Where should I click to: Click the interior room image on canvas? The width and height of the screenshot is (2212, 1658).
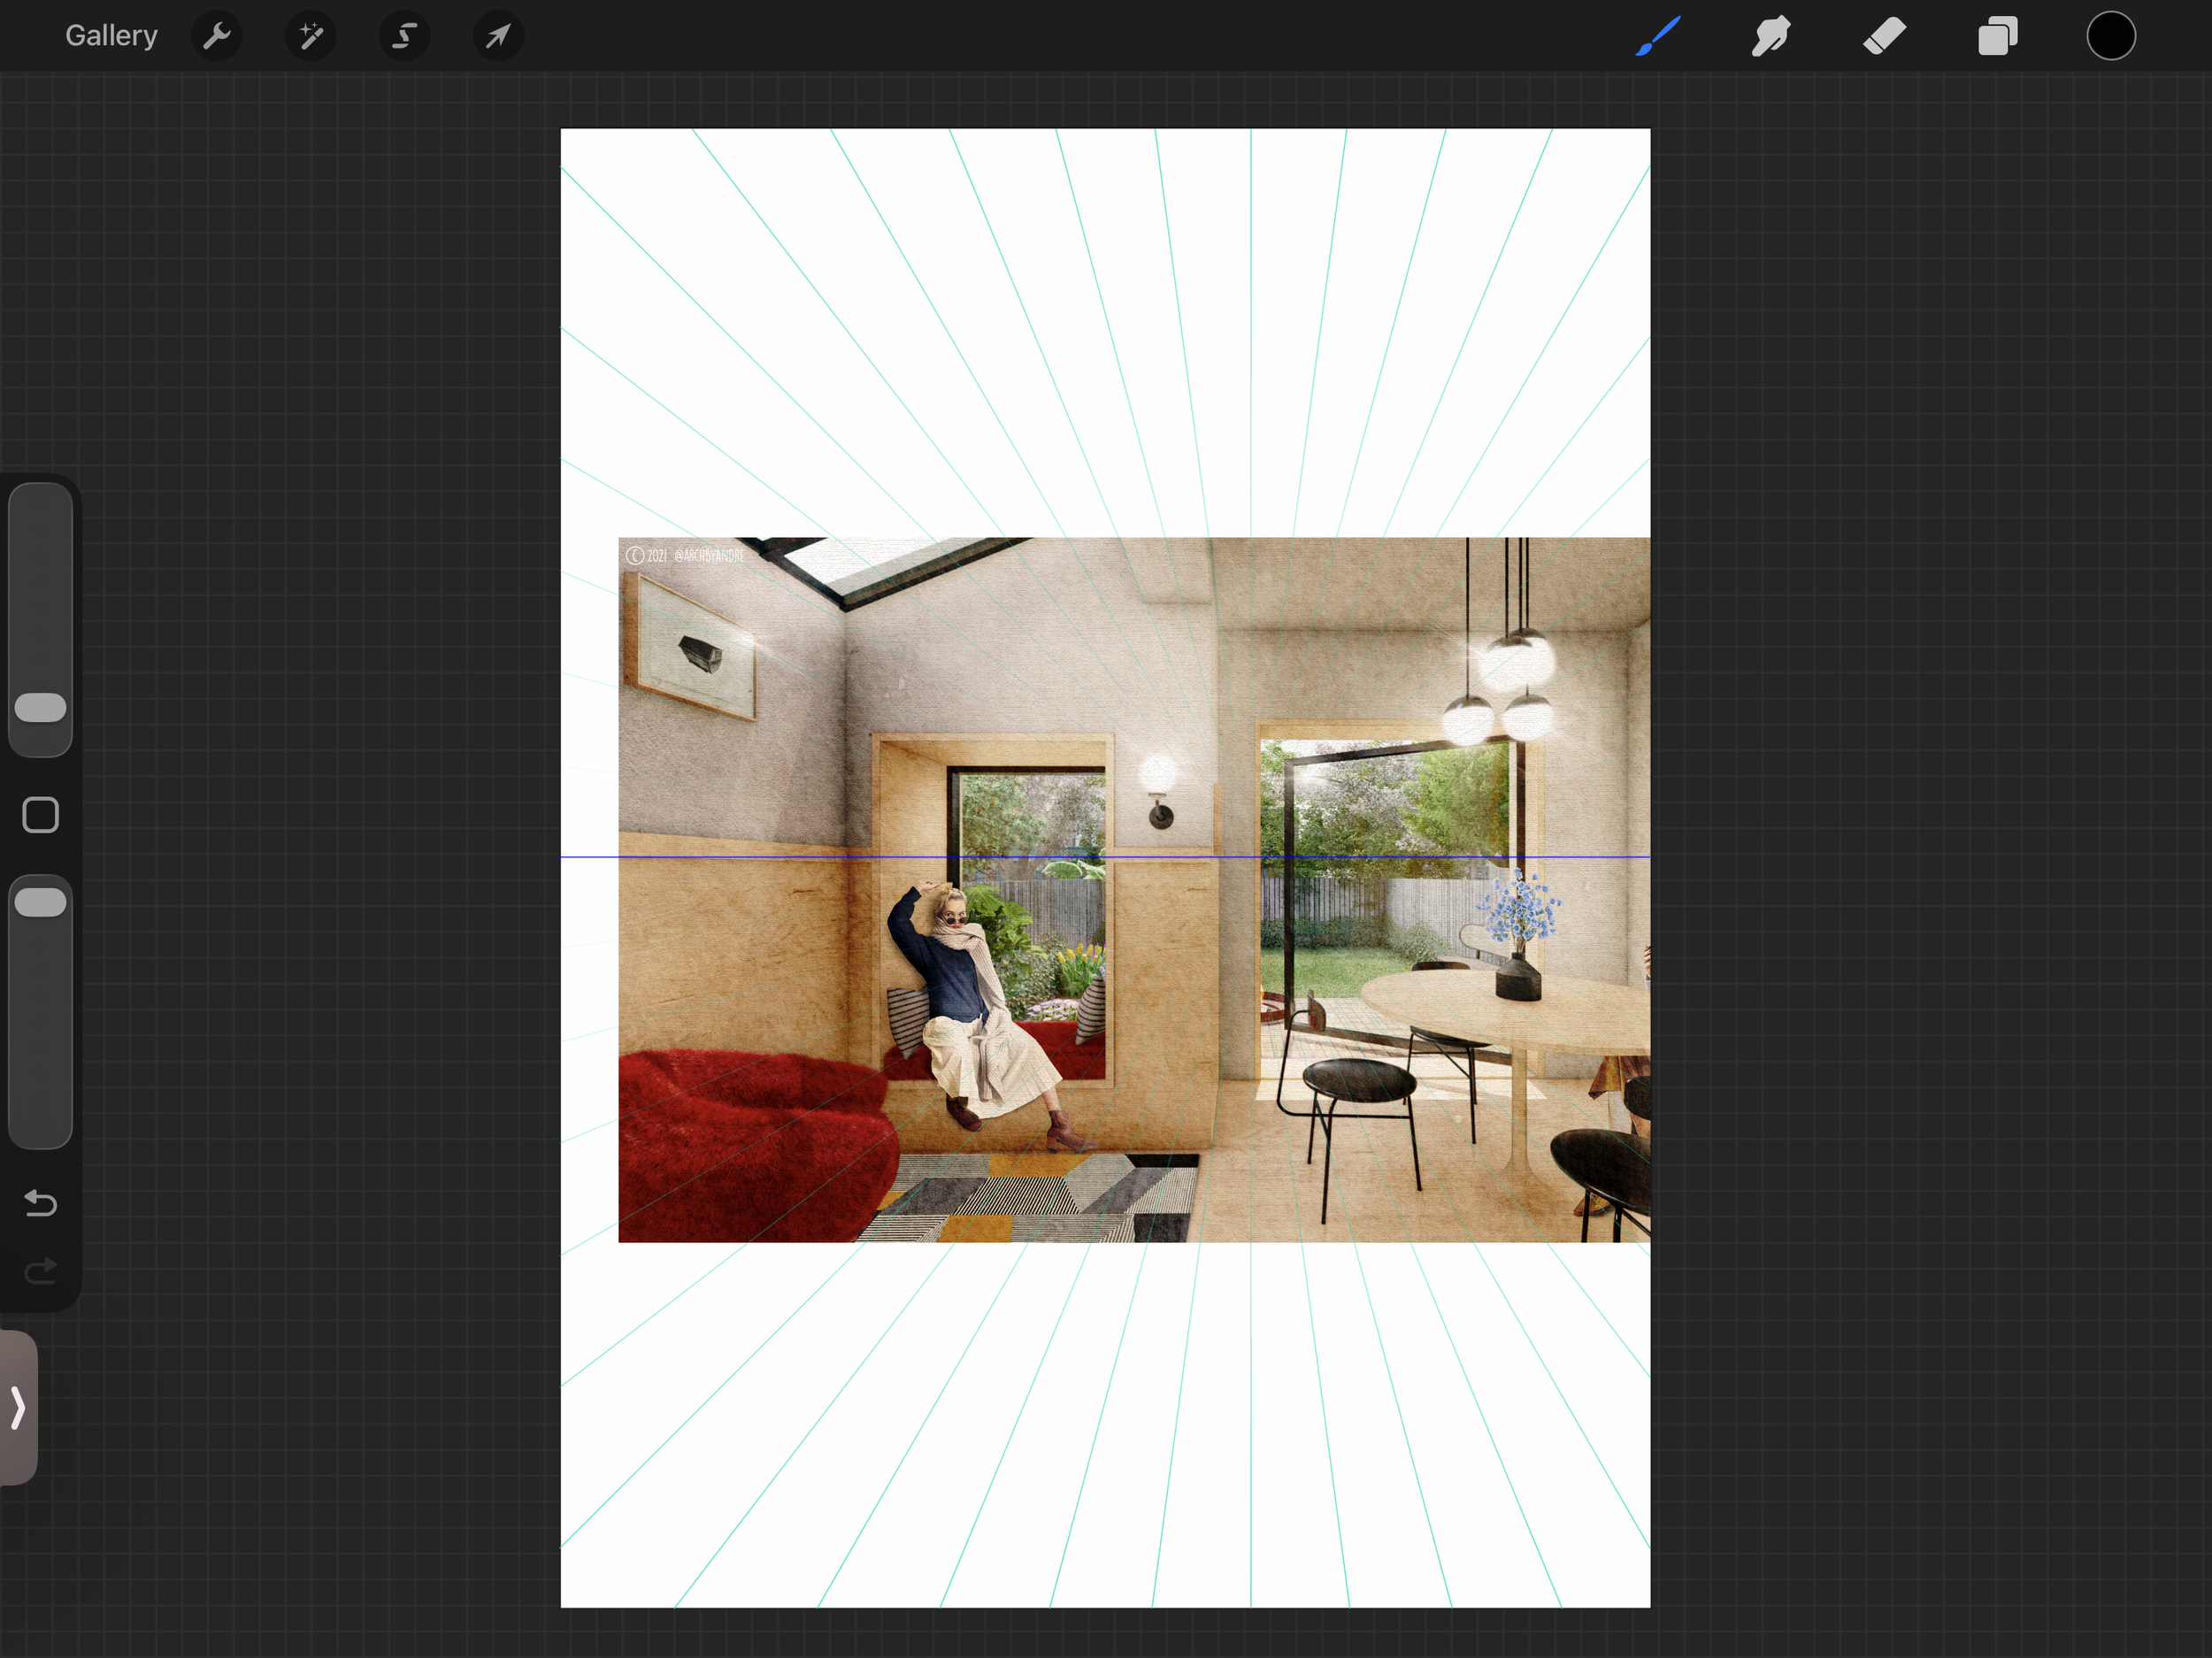[x=1134, y=890]
